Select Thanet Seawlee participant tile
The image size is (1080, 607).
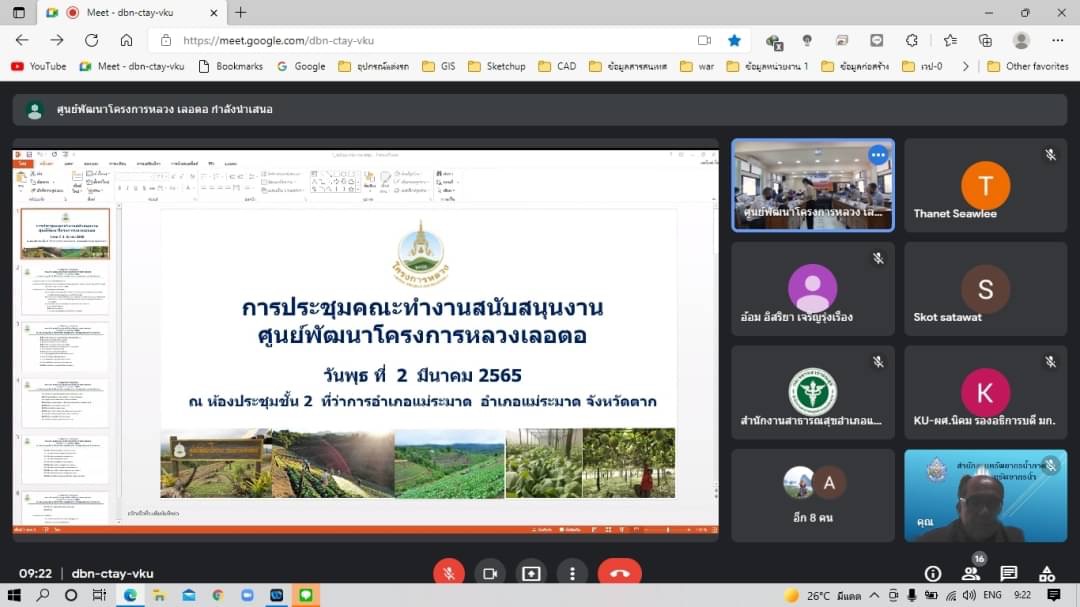click(985, 185)
